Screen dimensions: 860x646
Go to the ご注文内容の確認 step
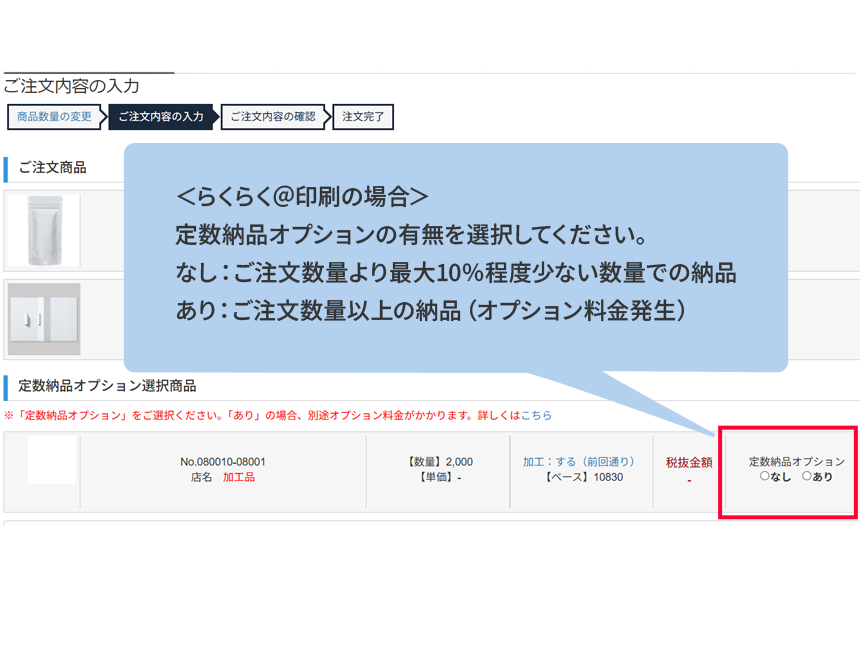click(272, 117)
